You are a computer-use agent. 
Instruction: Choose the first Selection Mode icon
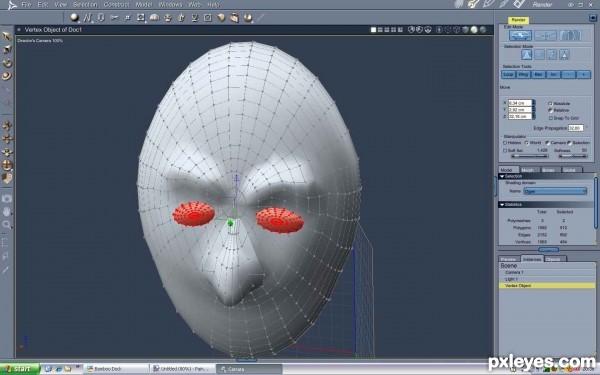pos(527,55)
